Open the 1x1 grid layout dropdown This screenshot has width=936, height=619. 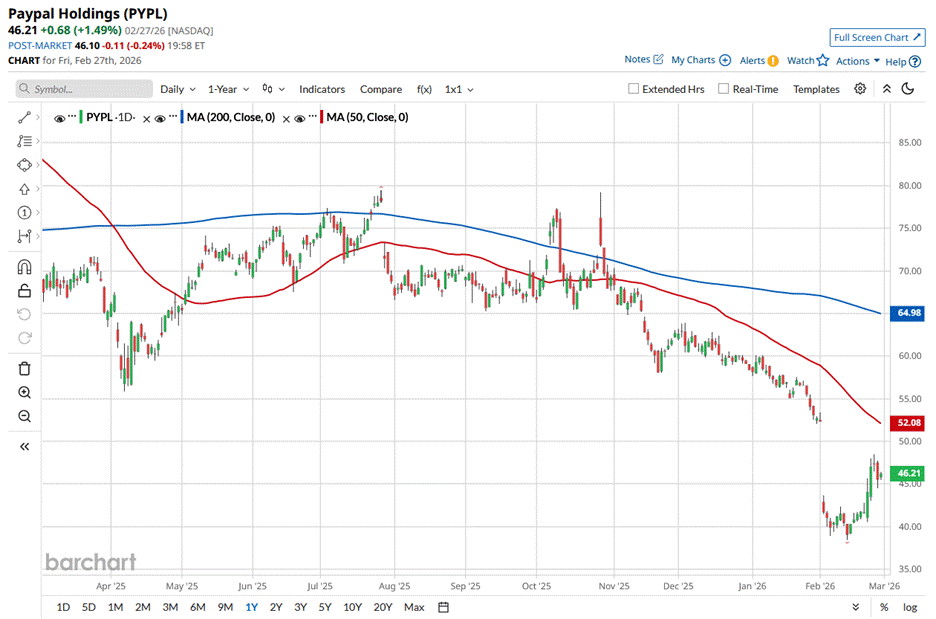[x=458, y=89]
